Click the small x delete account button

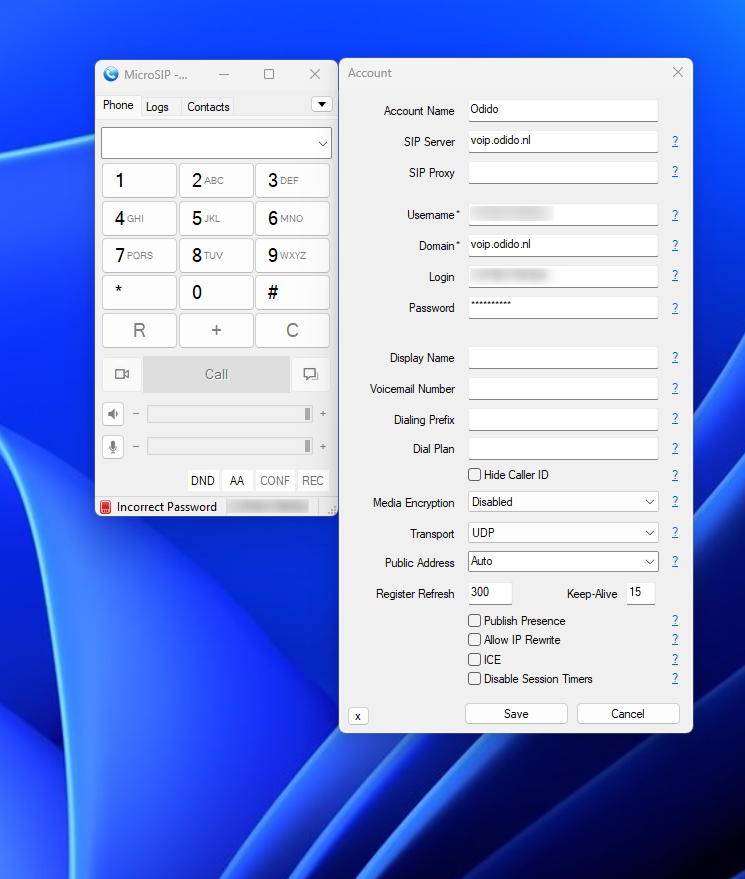(358, 716)
